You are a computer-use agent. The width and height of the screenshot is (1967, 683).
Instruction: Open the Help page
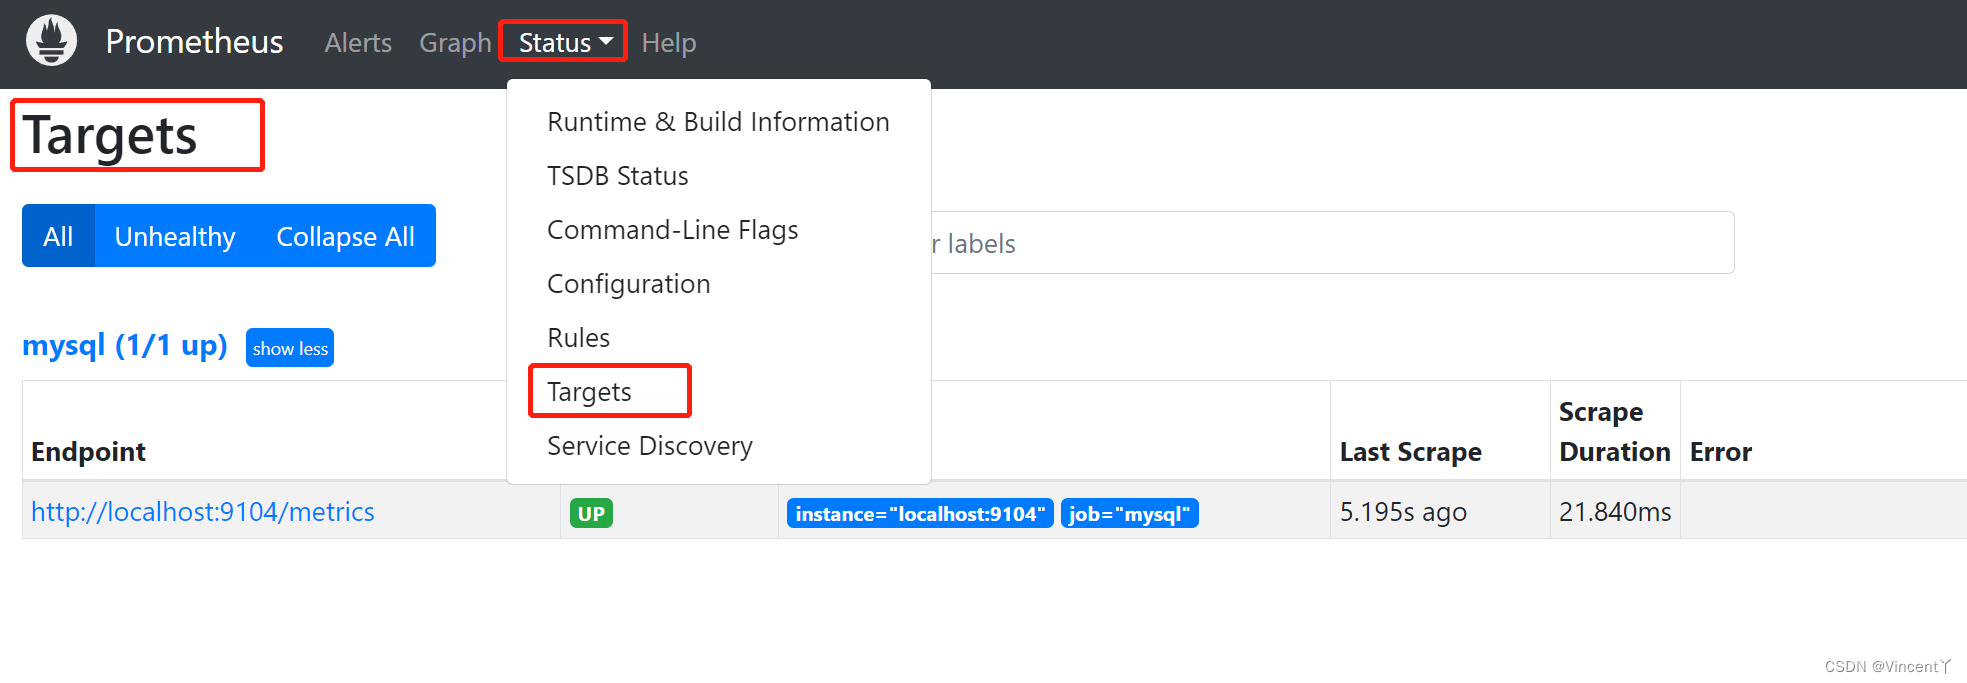668,43
